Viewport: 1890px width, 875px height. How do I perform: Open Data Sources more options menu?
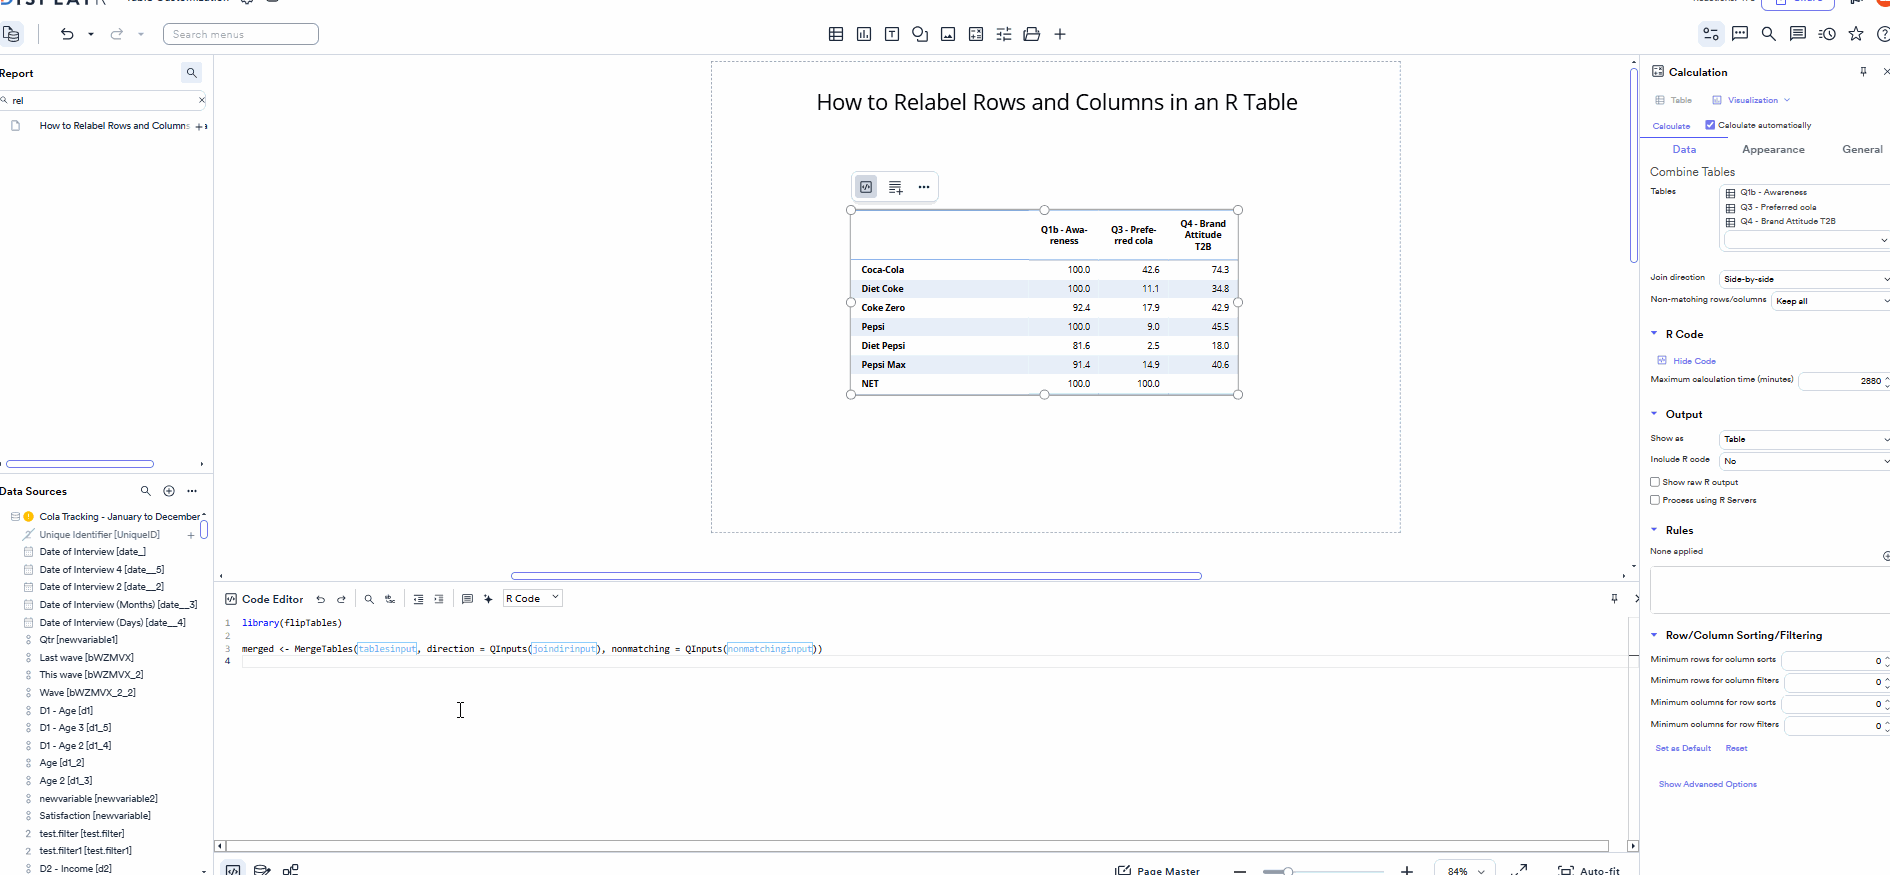tap(192, 491)
